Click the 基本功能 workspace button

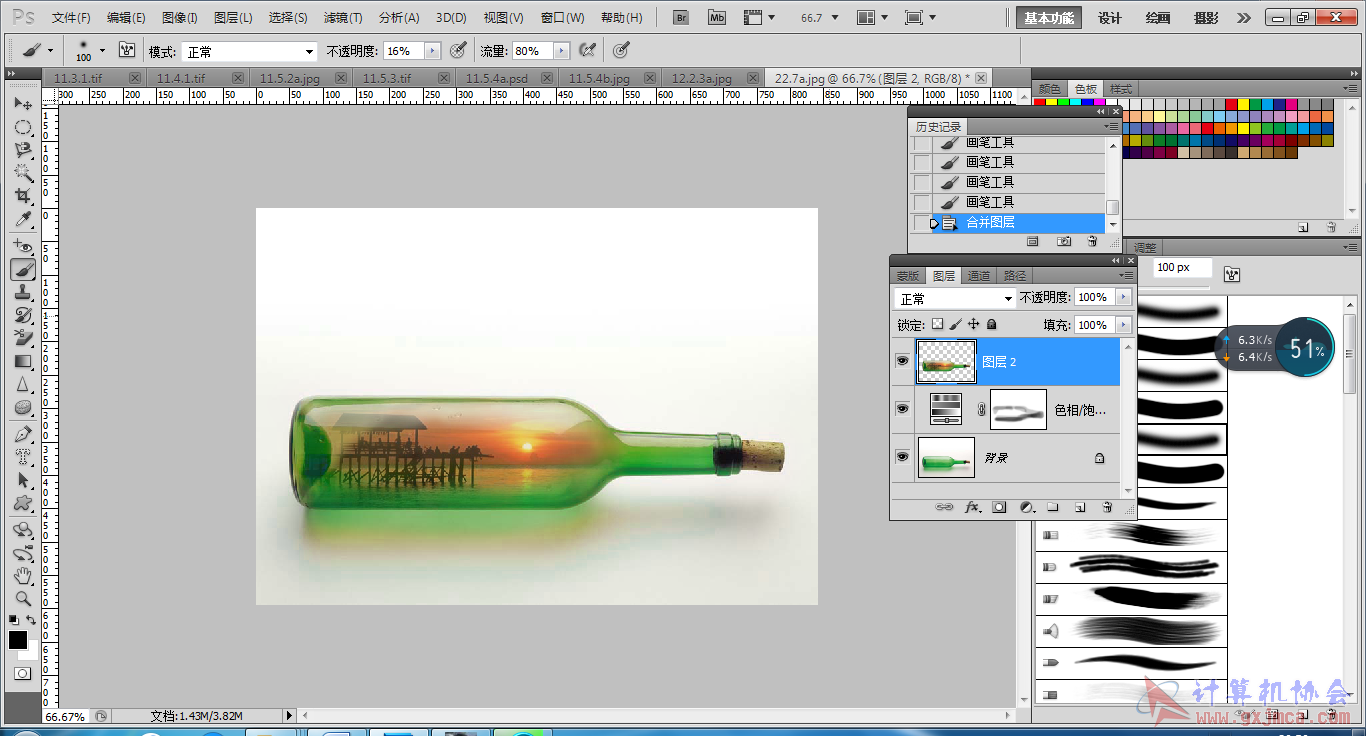pos(1049,18)
